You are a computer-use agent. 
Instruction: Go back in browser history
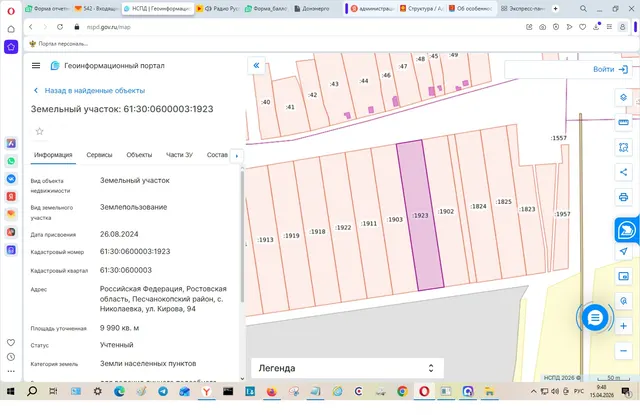pos(31,27)
